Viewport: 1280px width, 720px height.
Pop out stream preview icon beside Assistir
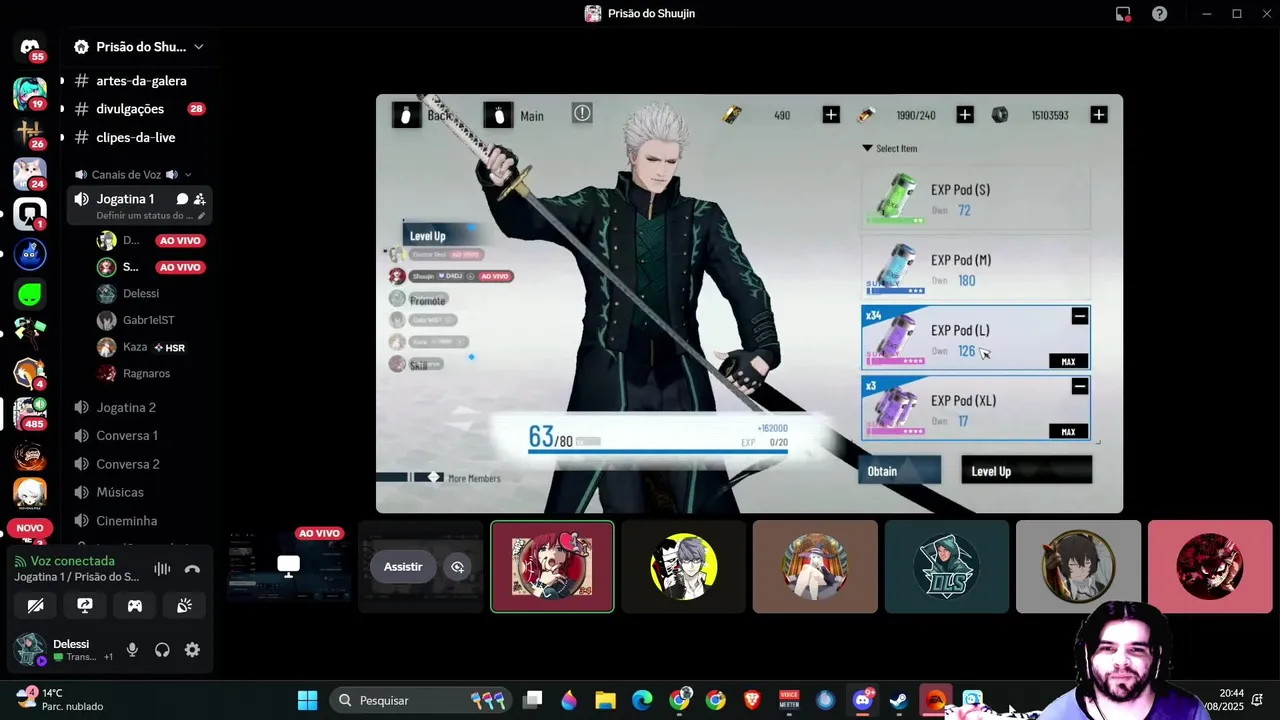pos(457,567)
